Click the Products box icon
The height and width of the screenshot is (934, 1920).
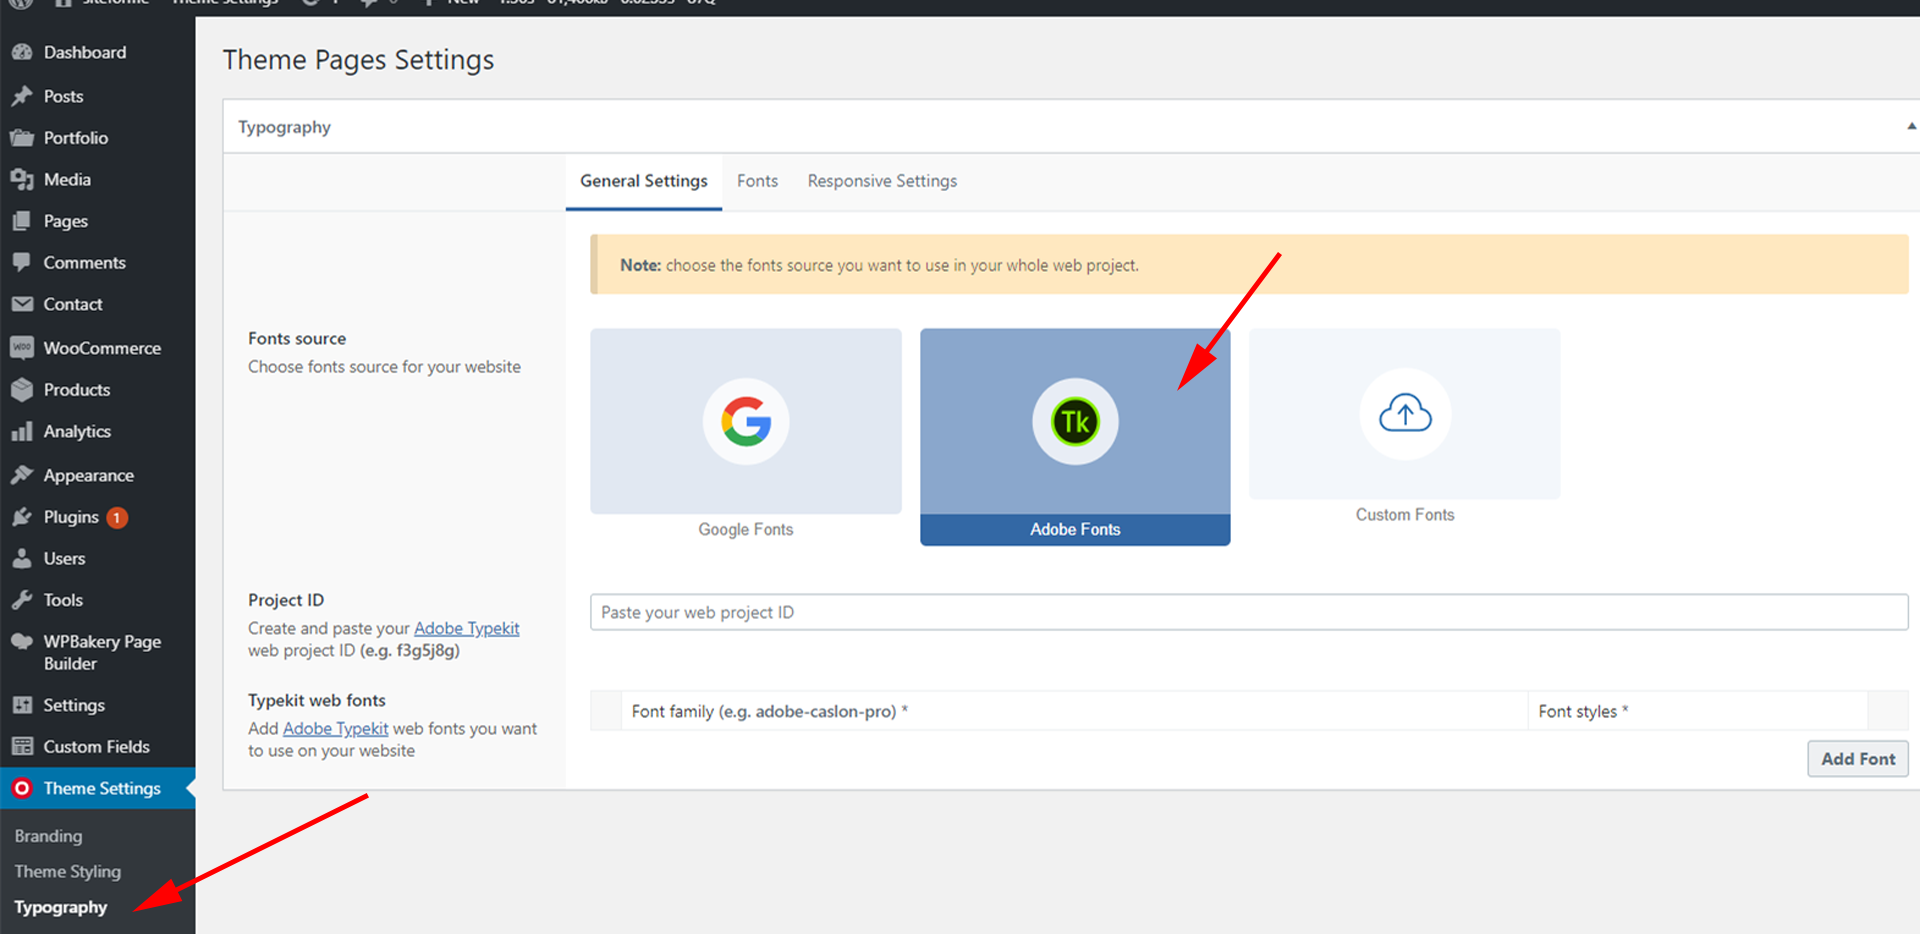coord(22,390)
